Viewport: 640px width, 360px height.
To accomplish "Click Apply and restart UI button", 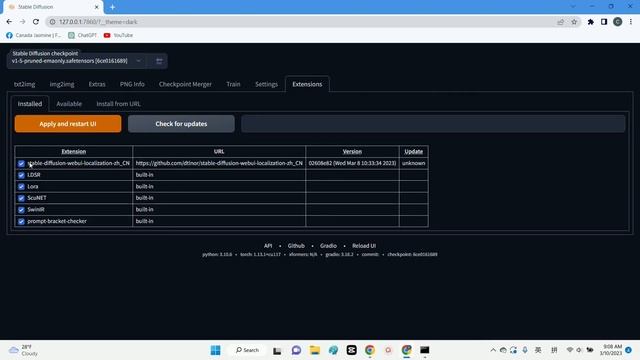I will coord(68,124).
